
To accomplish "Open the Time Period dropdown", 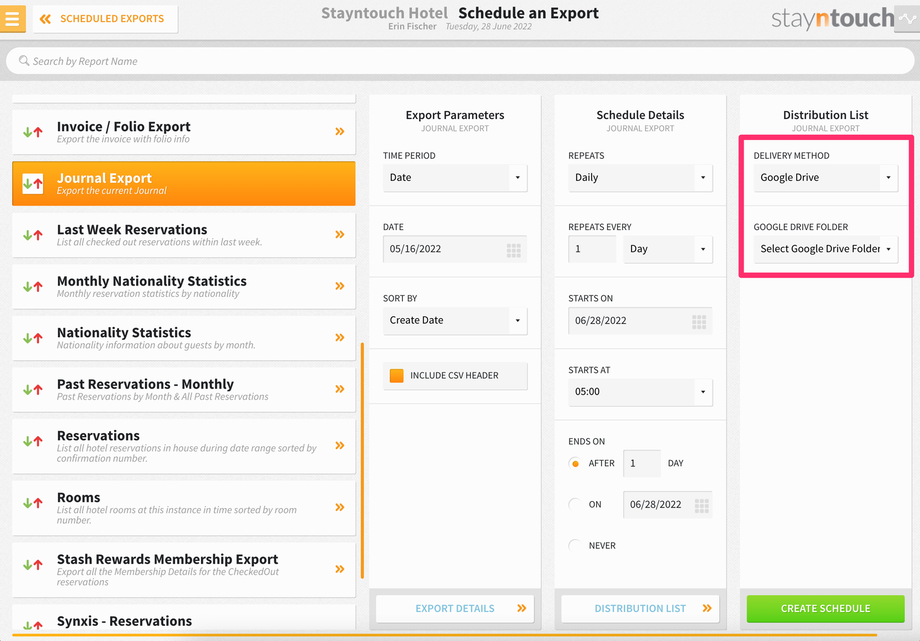I will pos(455,177).
